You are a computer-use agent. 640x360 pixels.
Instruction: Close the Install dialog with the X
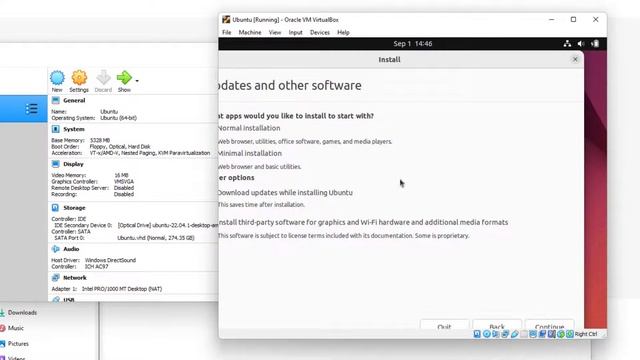tap(575, 60)
